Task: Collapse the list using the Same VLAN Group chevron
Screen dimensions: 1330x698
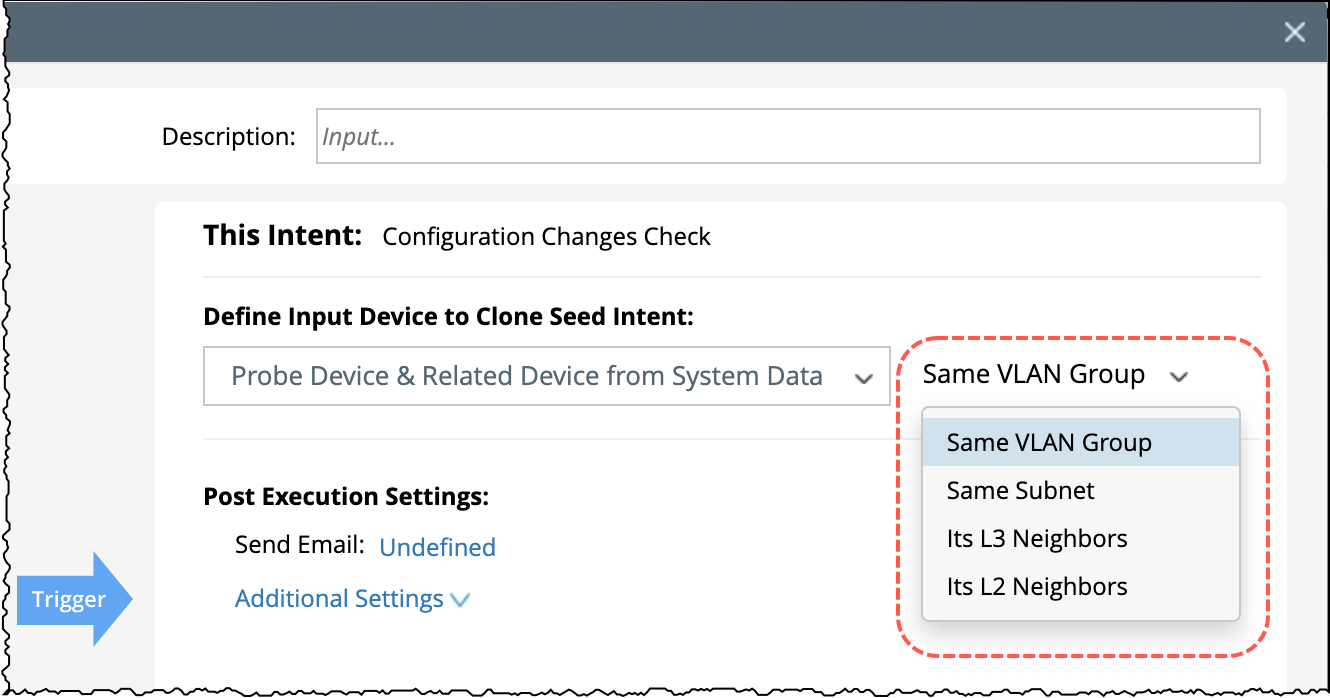Action: pyautogui.click(x=1180, y=377)
